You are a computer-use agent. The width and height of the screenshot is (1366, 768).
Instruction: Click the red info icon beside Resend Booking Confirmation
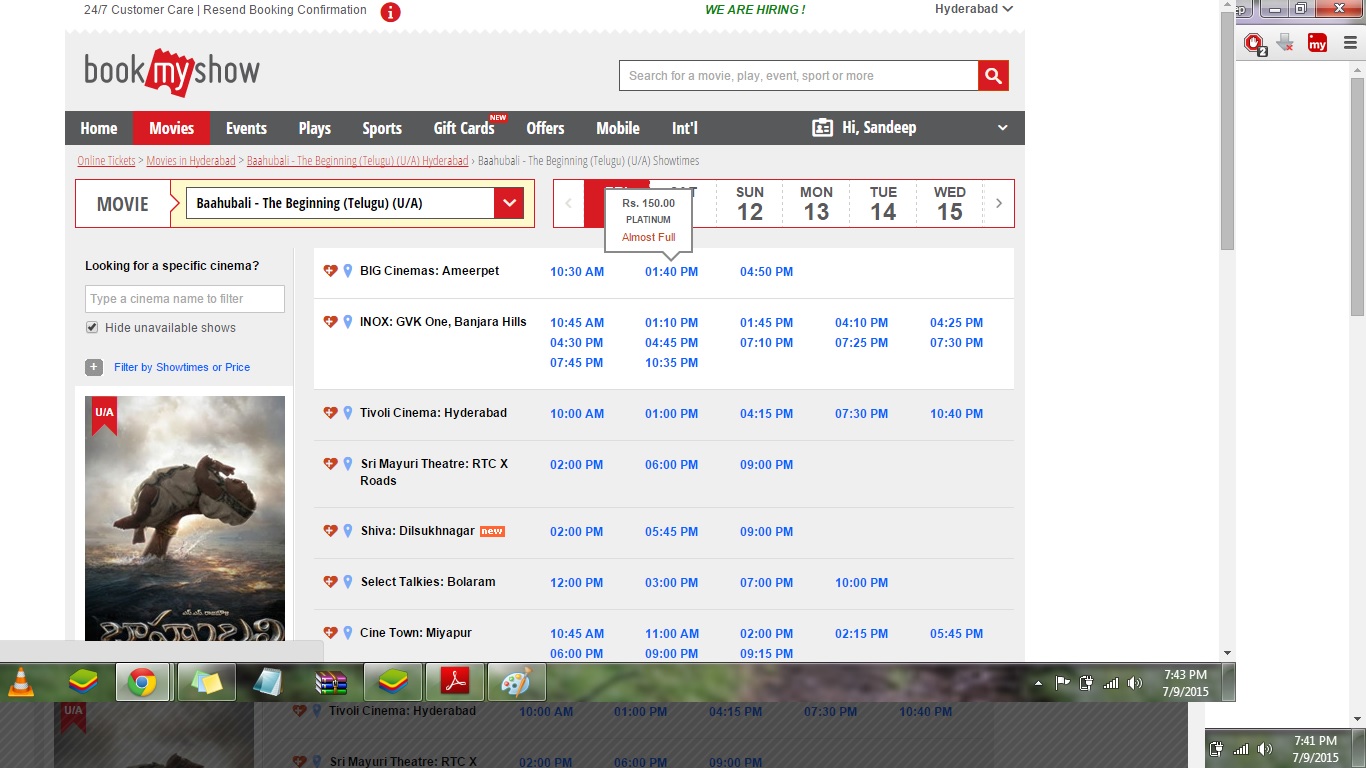click(x=391, y=12)
